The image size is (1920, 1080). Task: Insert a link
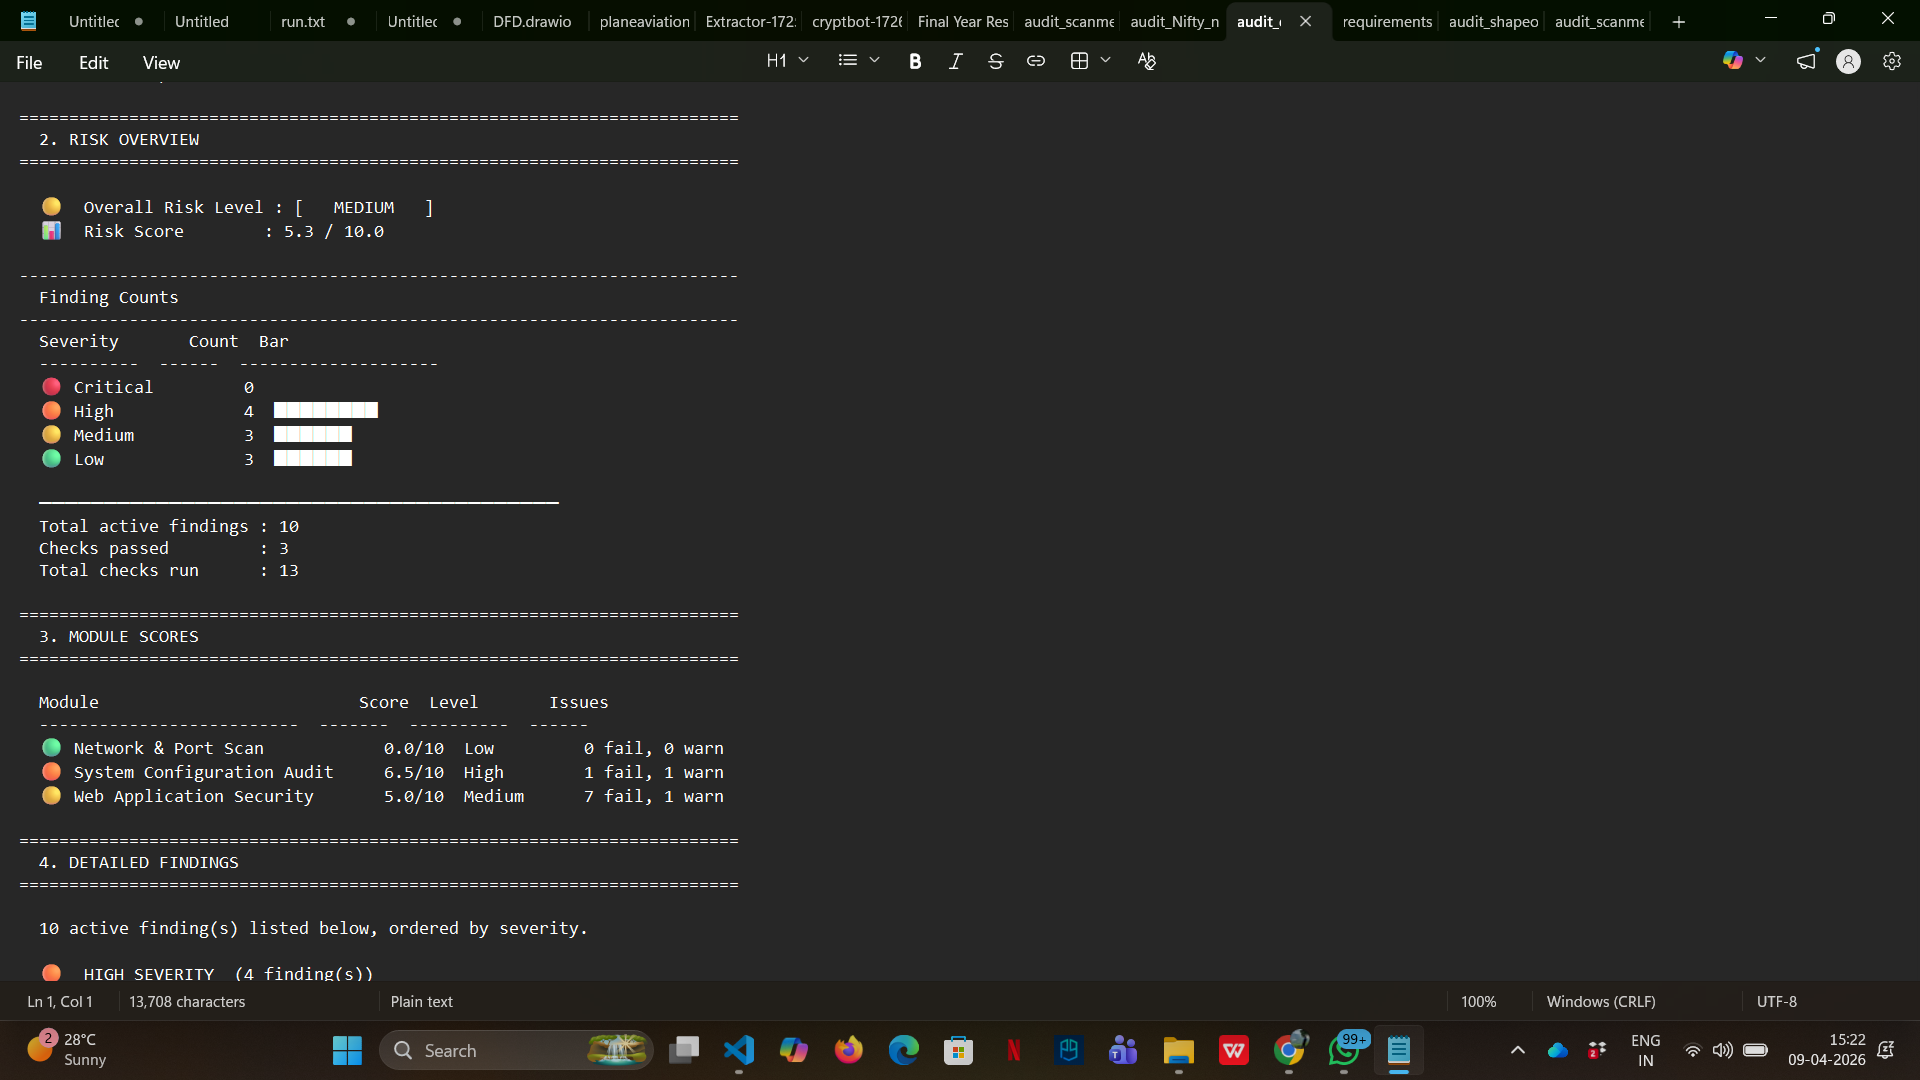click(1036, 61)
